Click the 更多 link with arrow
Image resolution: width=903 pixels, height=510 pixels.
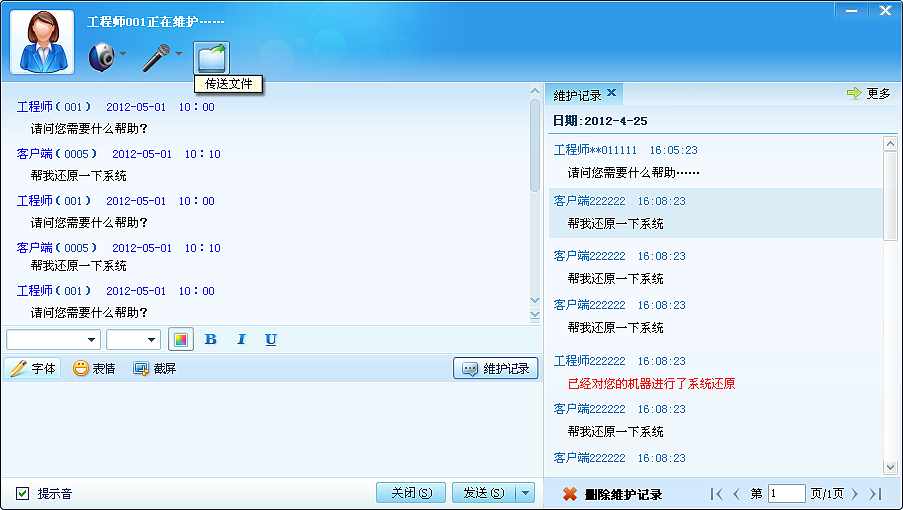tap(868, 93)
